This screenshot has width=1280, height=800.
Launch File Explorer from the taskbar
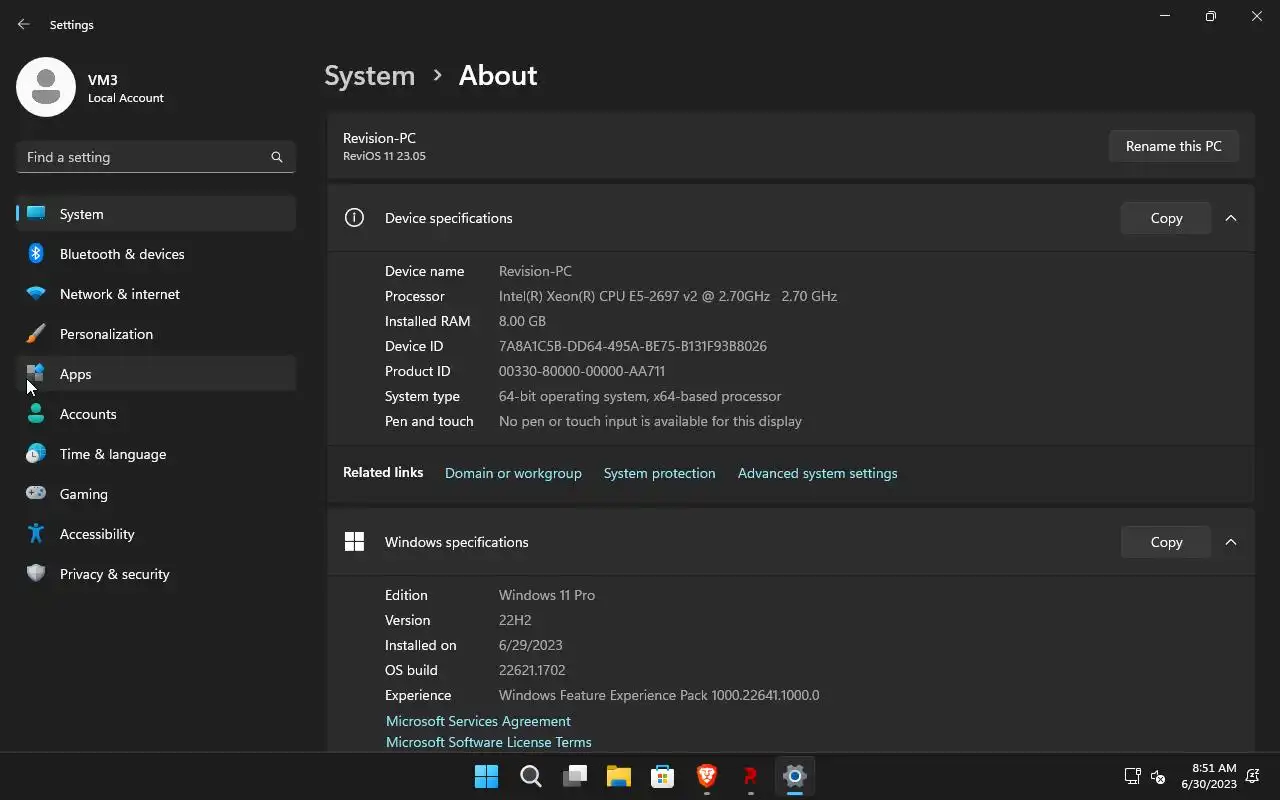[x=619, y=776]
